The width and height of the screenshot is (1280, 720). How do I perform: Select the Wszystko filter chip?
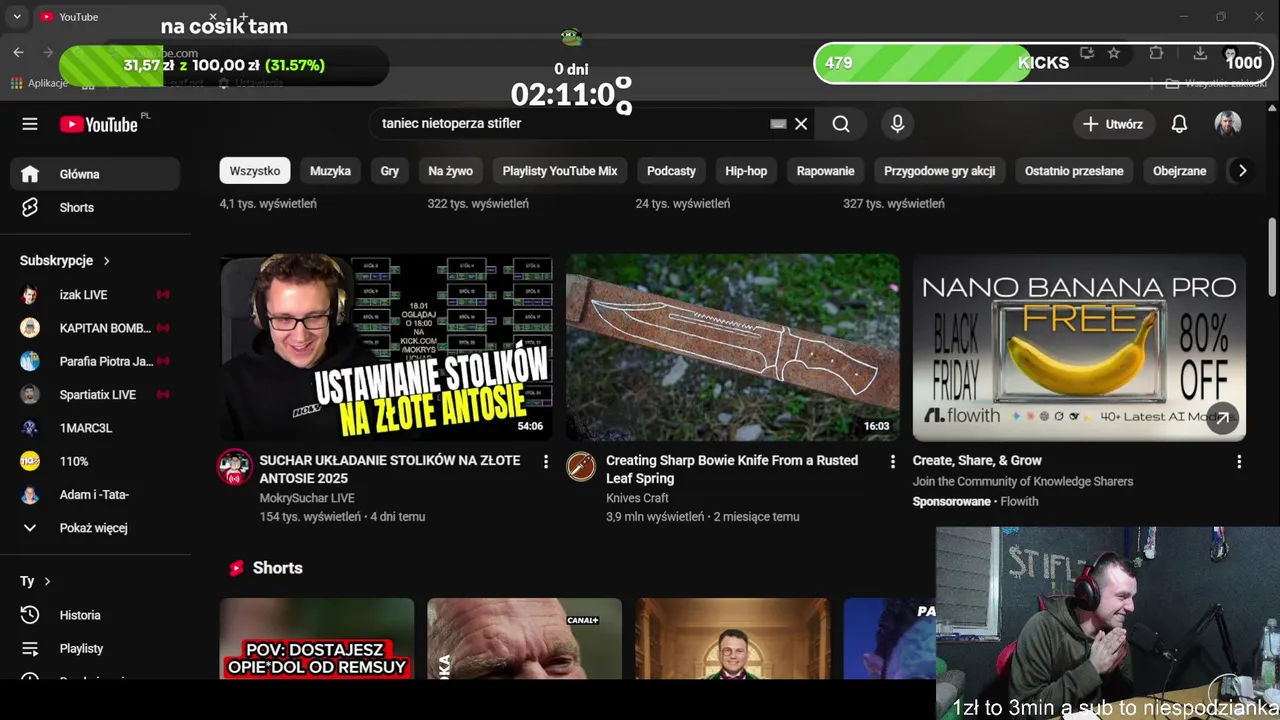(x=255, y=171)
